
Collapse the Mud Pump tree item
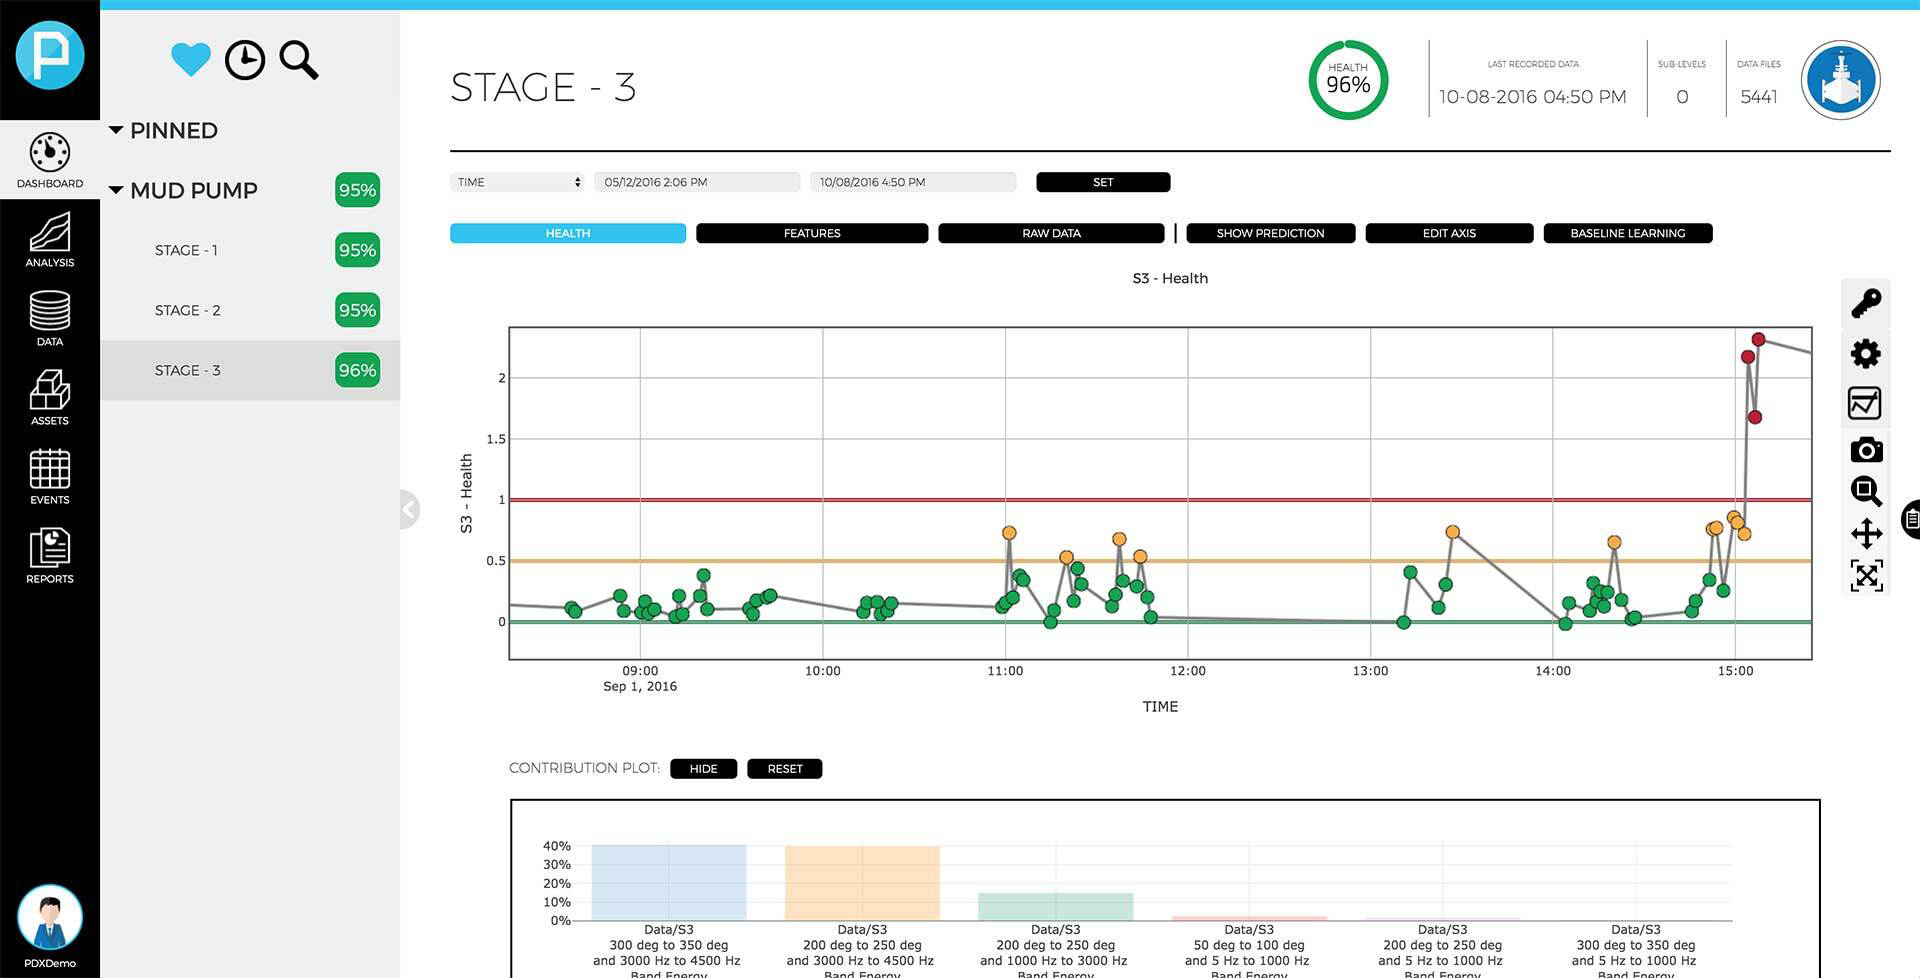click(x=117, y=190)
